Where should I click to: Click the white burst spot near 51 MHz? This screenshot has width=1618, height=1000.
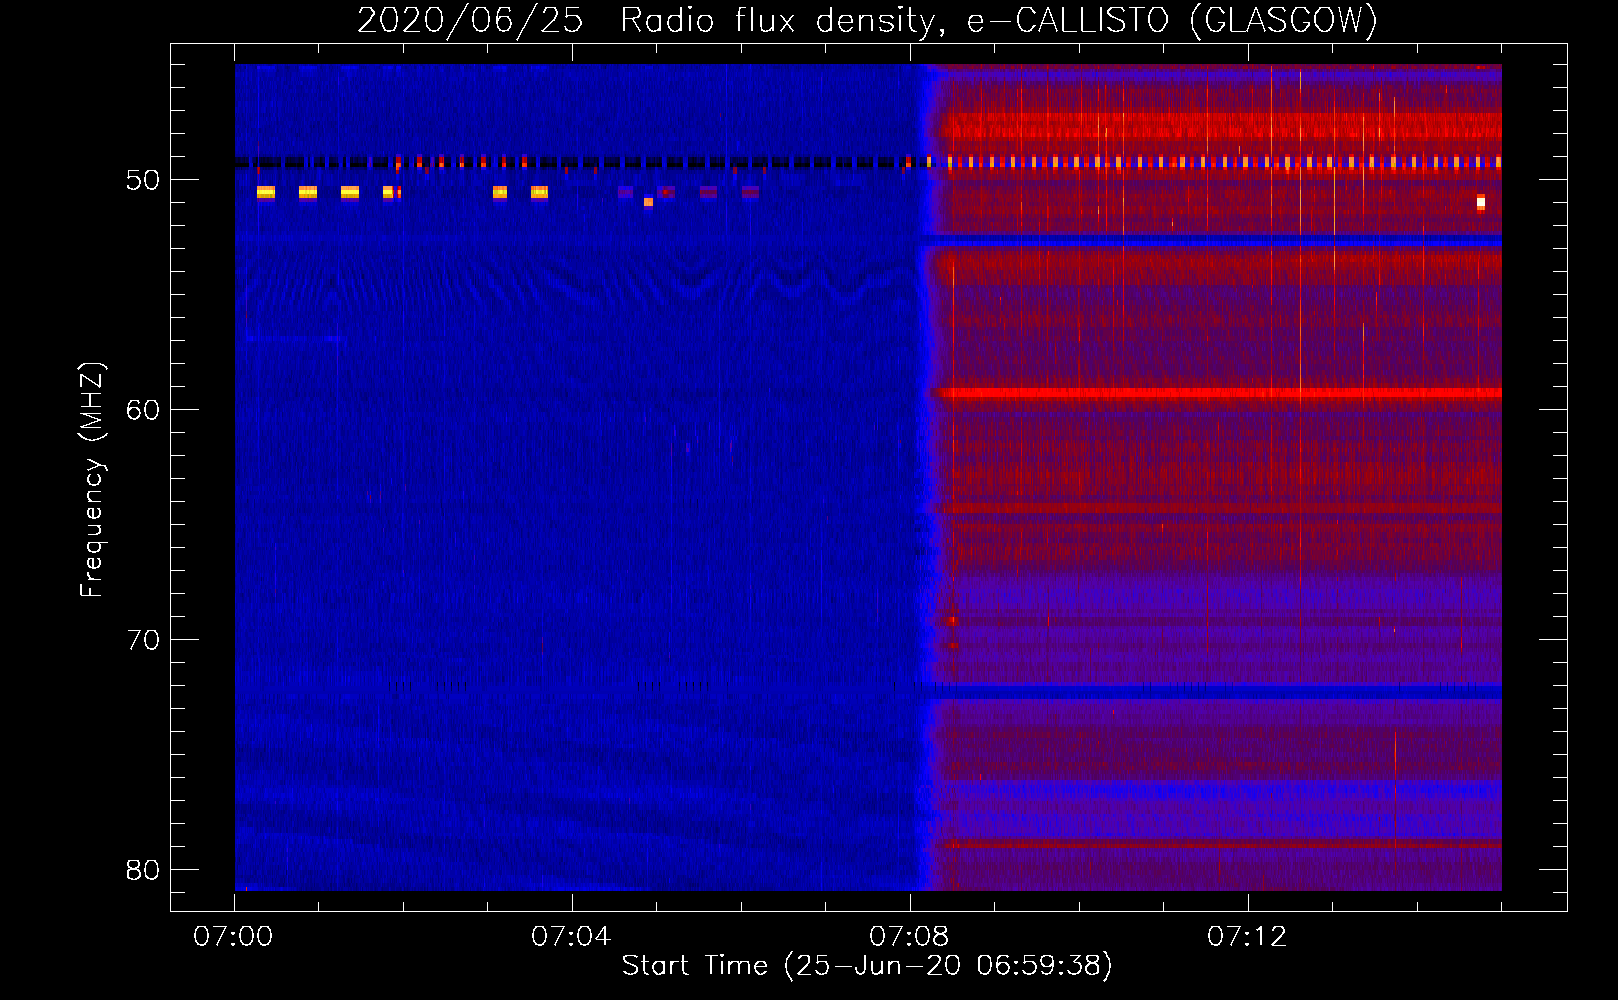click(1481, 203)
